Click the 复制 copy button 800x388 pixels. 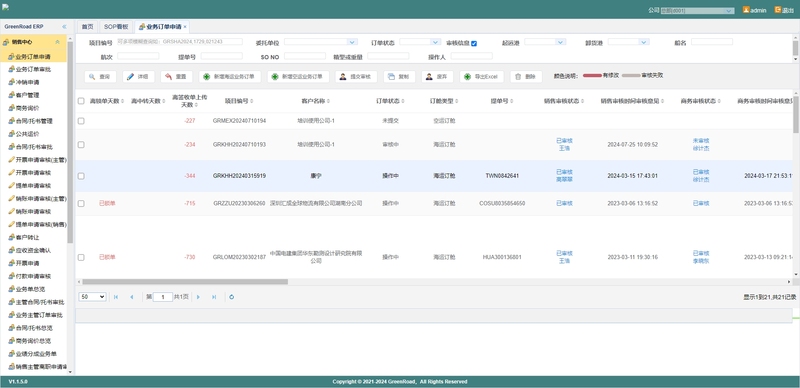point(399,77)
